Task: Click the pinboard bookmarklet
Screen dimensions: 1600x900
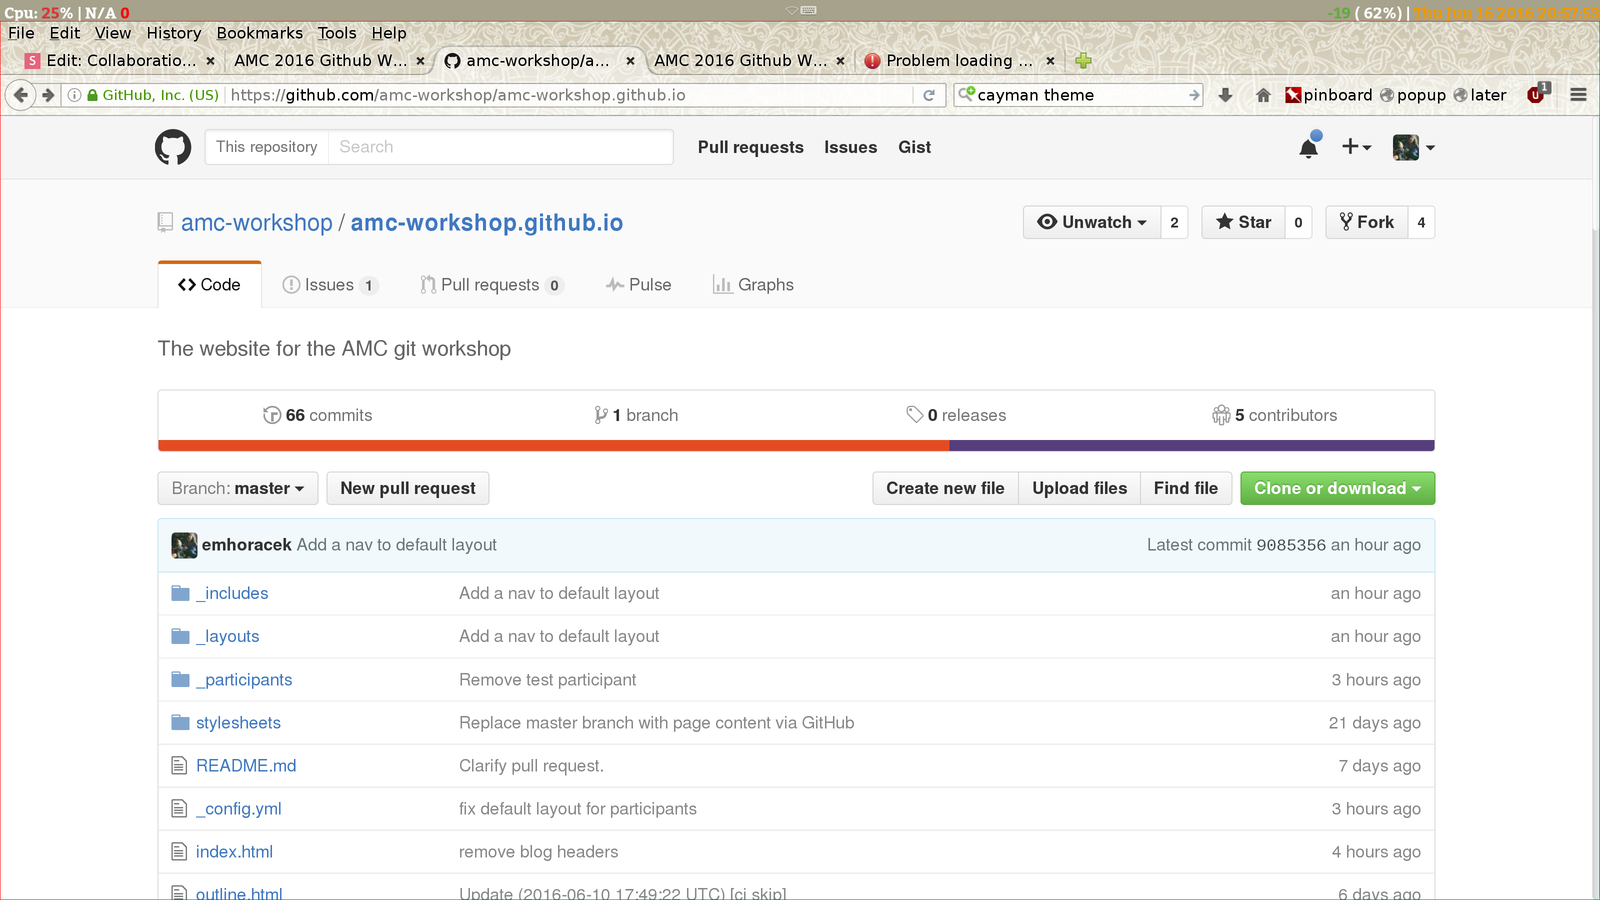Action: tap(1328, 95)
